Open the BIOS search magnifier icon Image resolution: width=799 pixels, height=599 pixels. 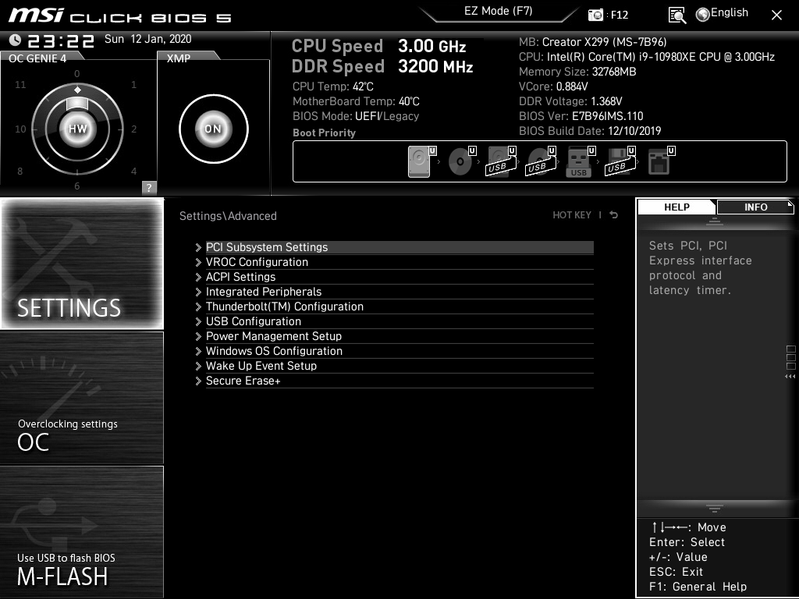point(677,15)
